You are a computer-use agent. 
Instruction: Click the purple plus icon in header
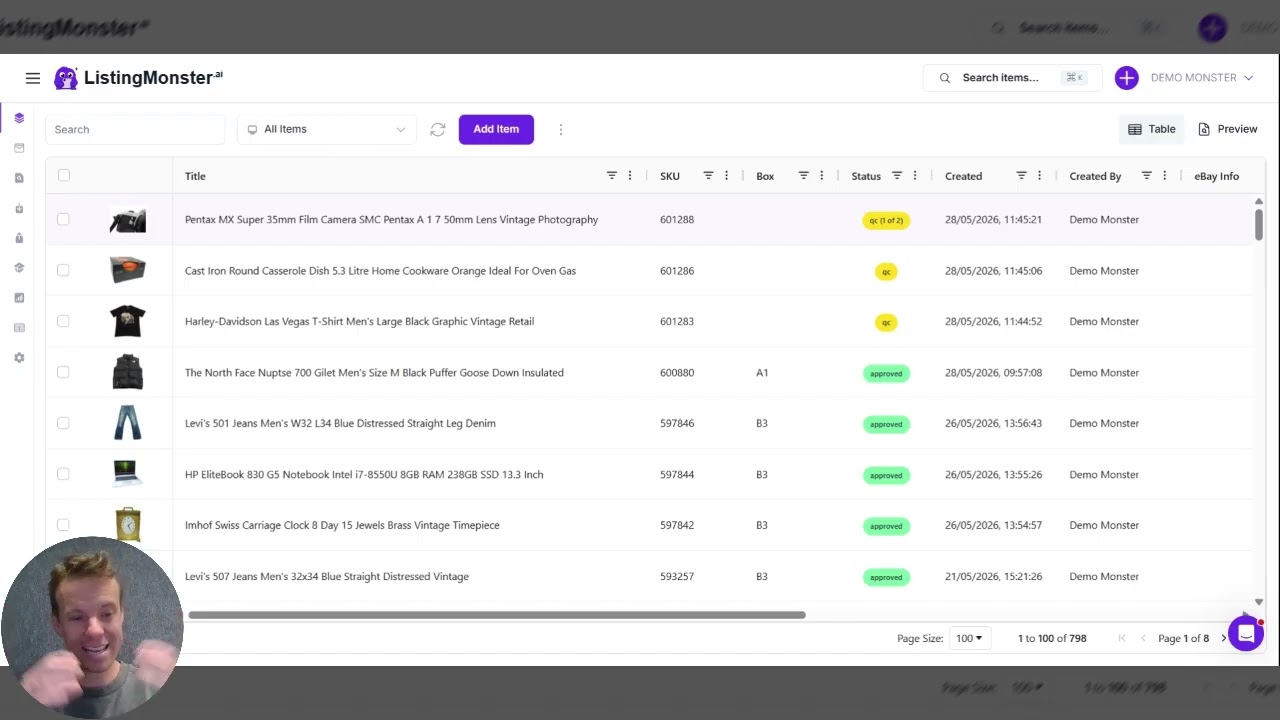point(1127,78)
